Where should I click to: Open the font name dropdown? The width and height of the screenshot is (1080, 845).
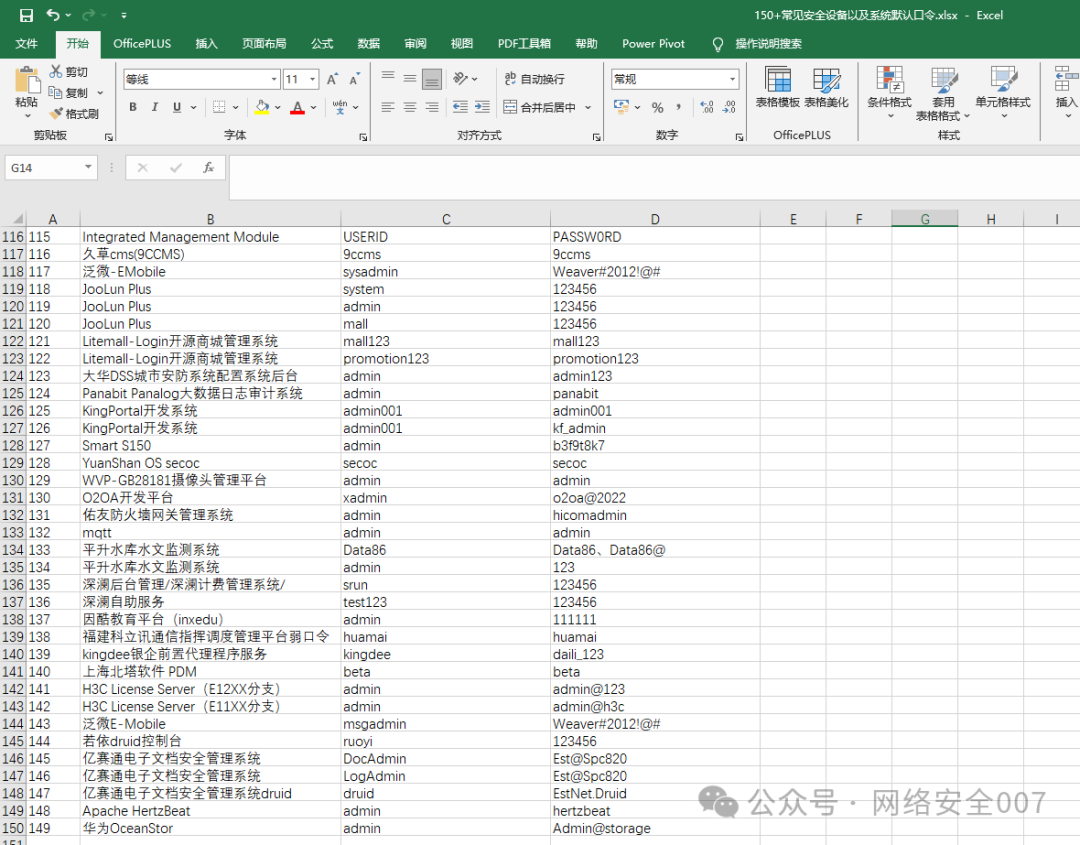click(x=274, y=79)
